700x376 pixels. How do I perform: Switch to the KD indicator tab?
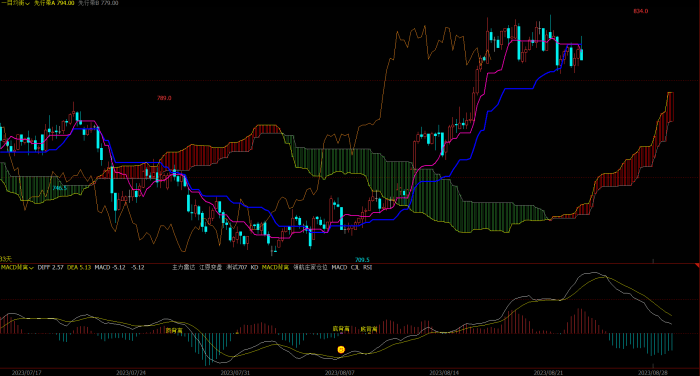click(254, 267)
